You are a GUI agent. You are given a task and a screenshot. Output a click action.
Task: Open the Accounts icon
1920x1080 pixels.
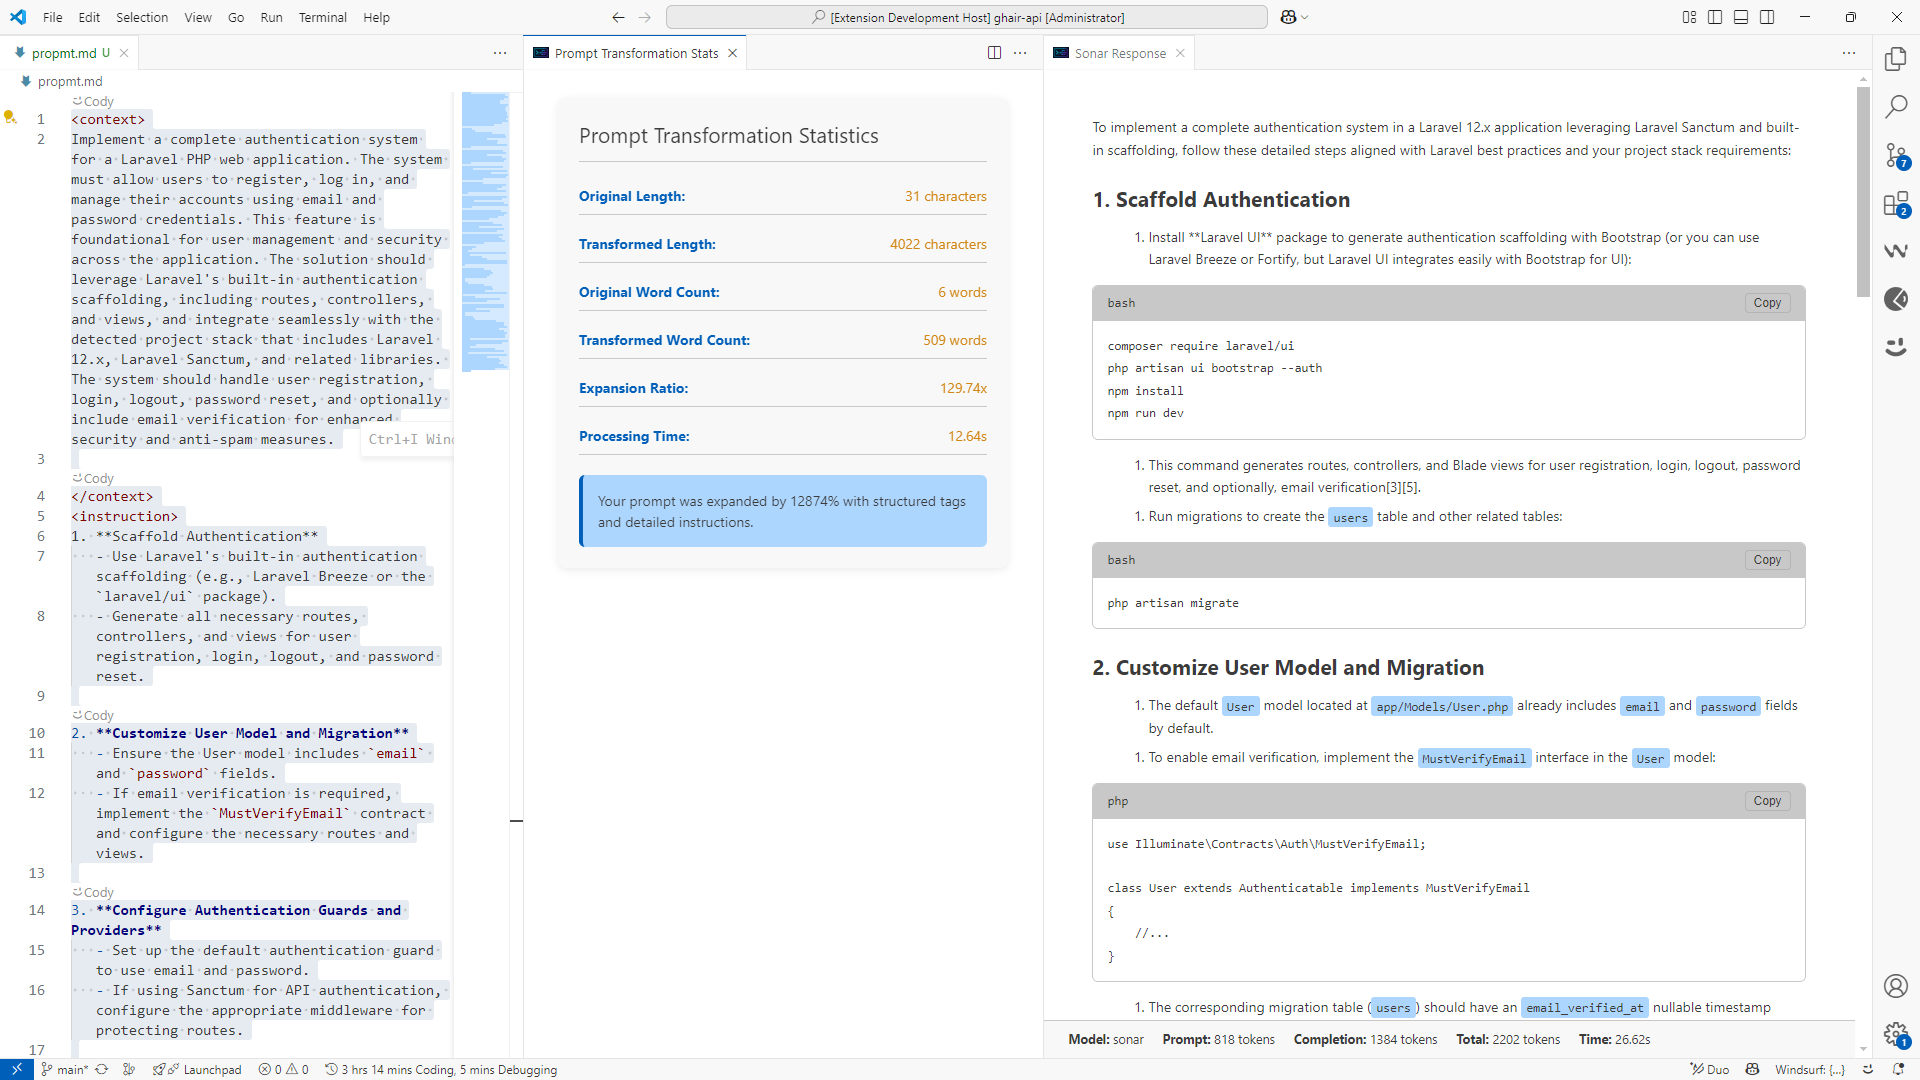click(1895, 986)
